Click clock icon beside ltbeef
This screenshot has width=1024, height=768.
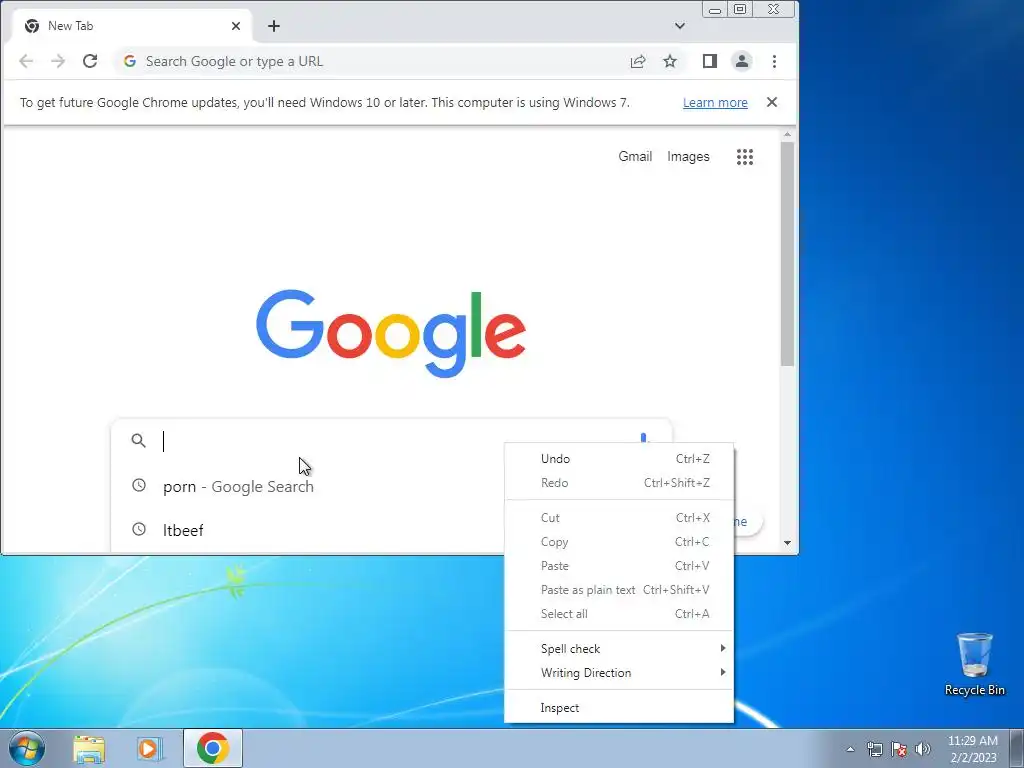click(139, 529)
